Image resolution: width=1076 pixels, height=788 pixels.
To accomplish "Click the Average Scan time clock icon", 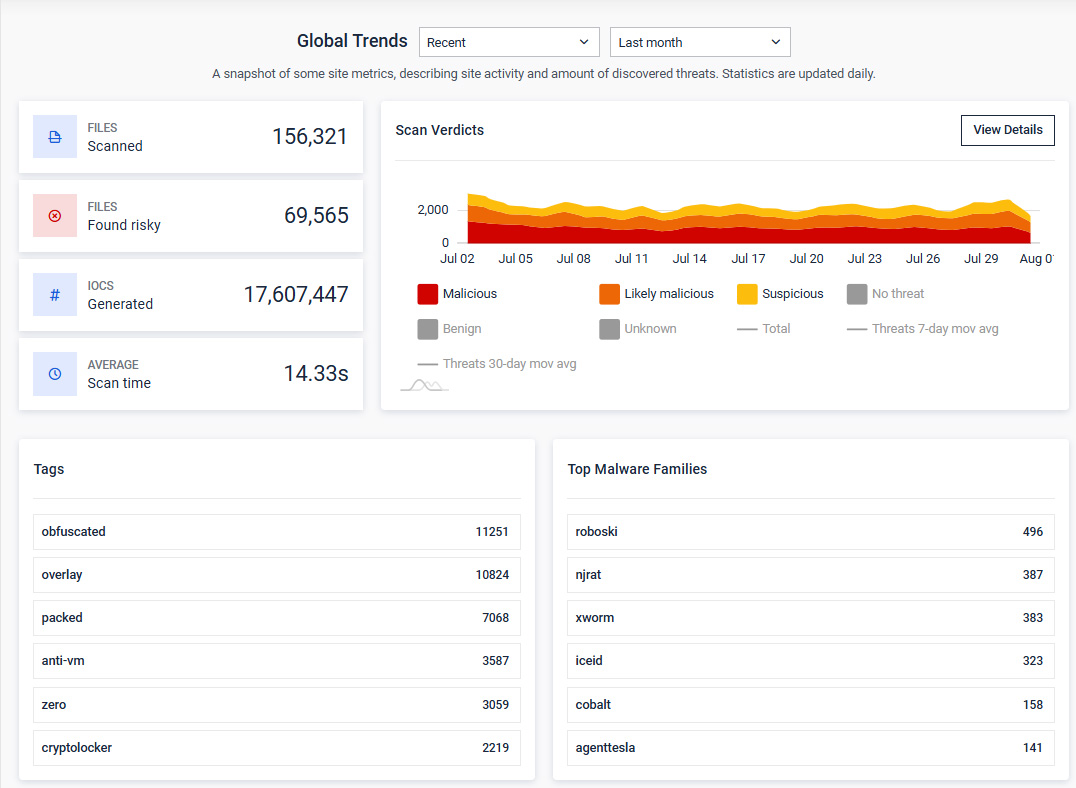I will tap(55, 374).
